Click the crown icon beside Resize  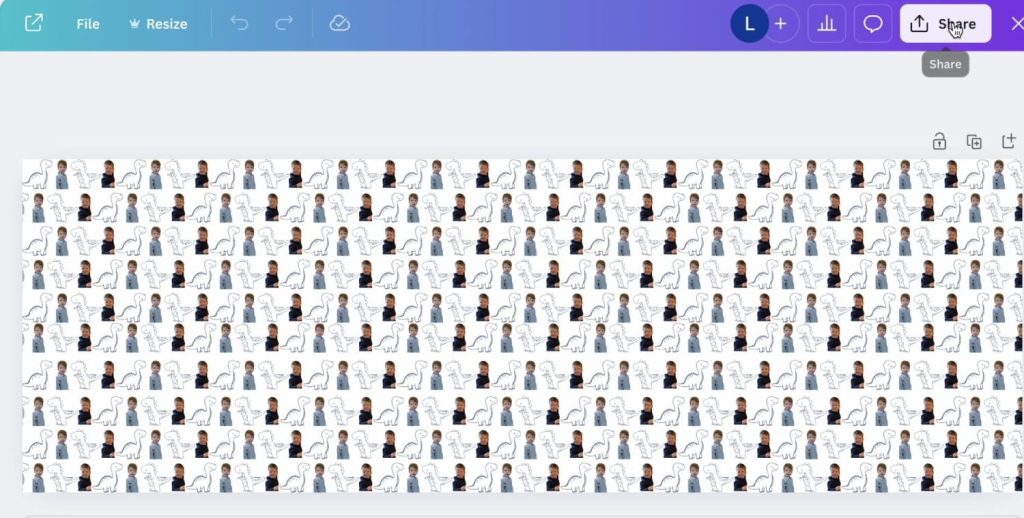135,24
